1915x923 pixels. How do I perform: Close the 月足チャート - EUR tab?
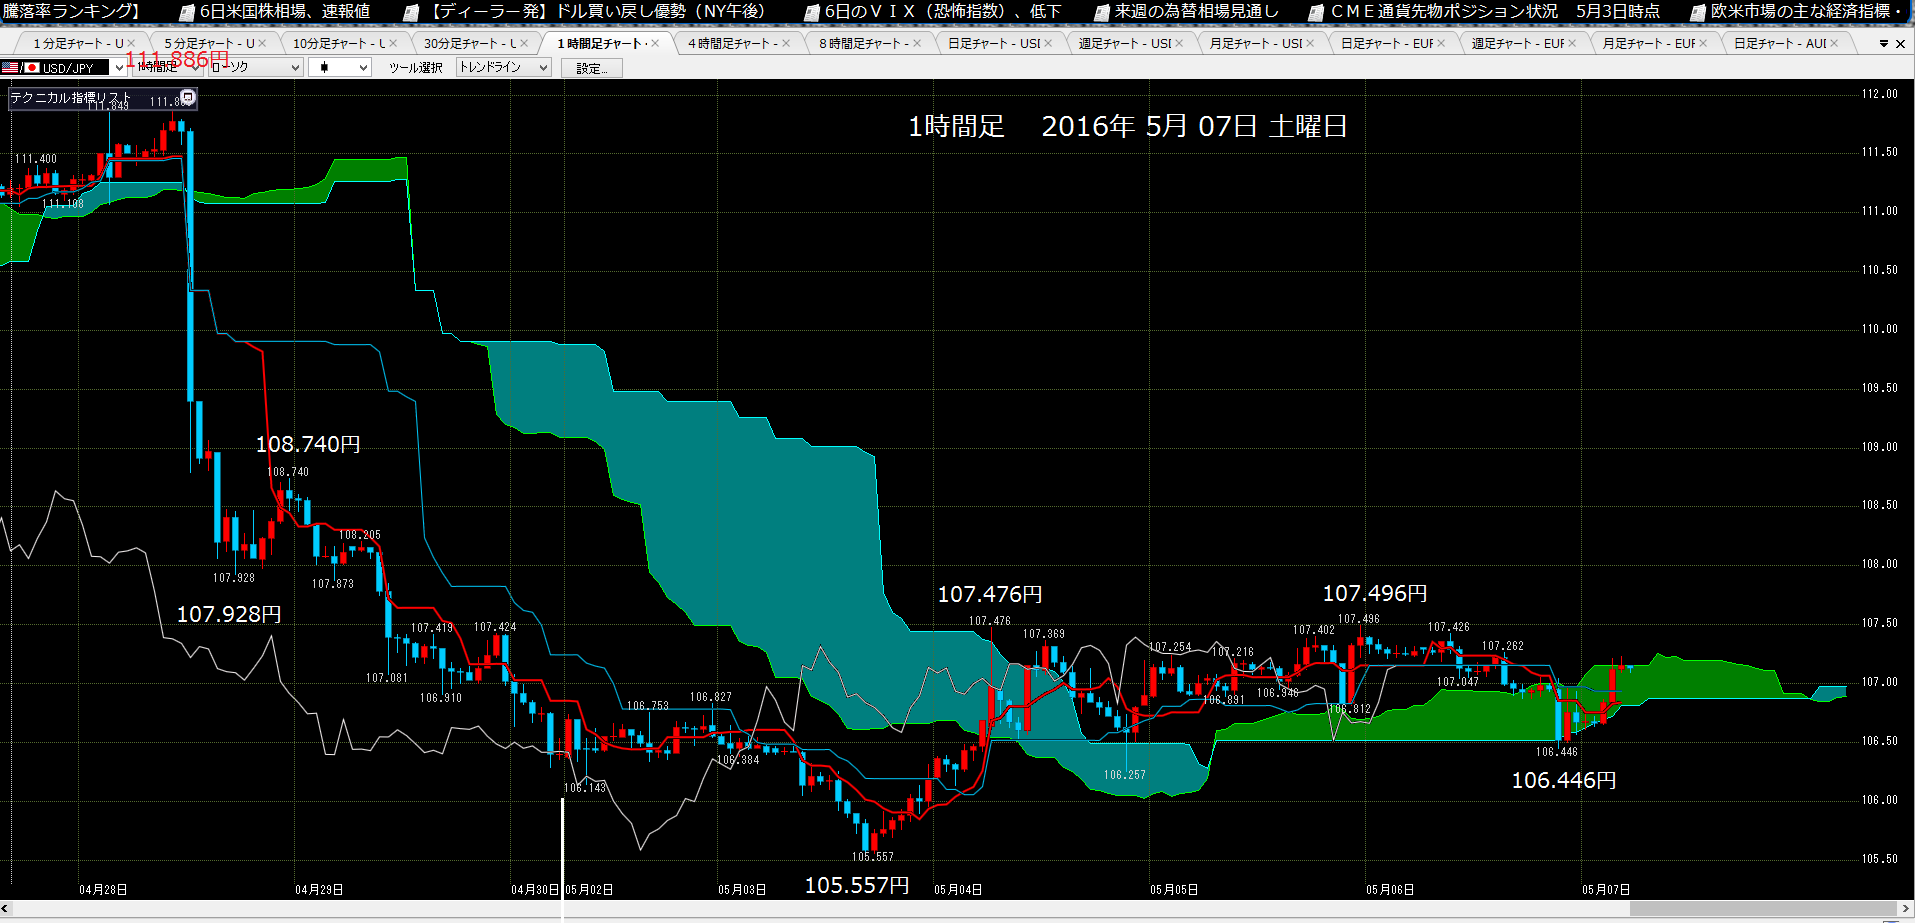click(1703, 43)
